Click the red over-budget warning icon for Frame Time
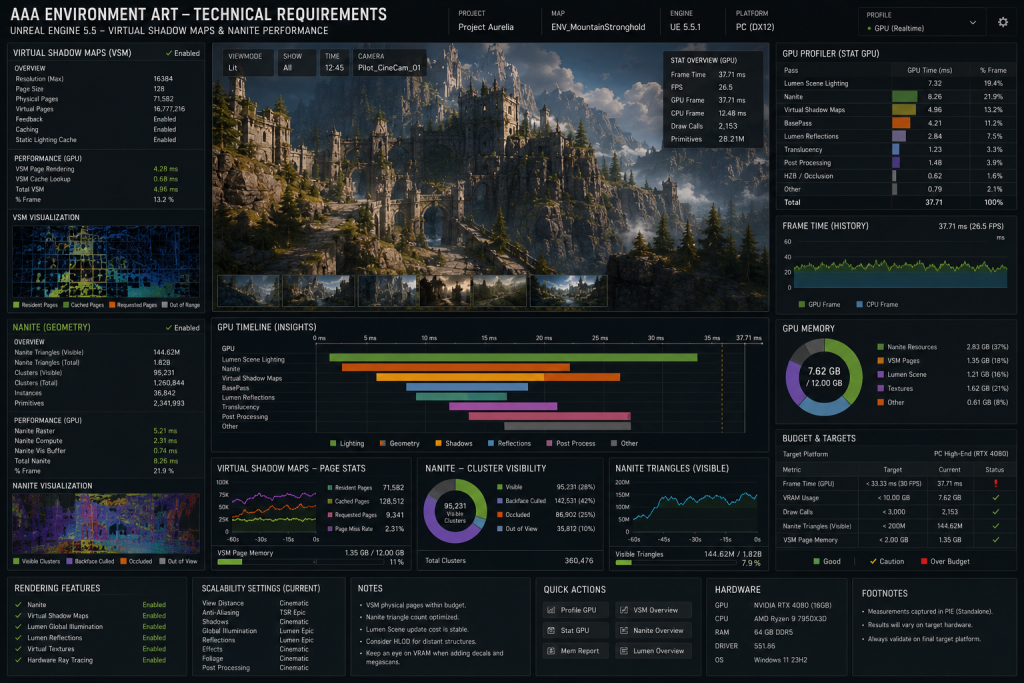Screen dimensions: 1024x683 [x=995, y=484]
